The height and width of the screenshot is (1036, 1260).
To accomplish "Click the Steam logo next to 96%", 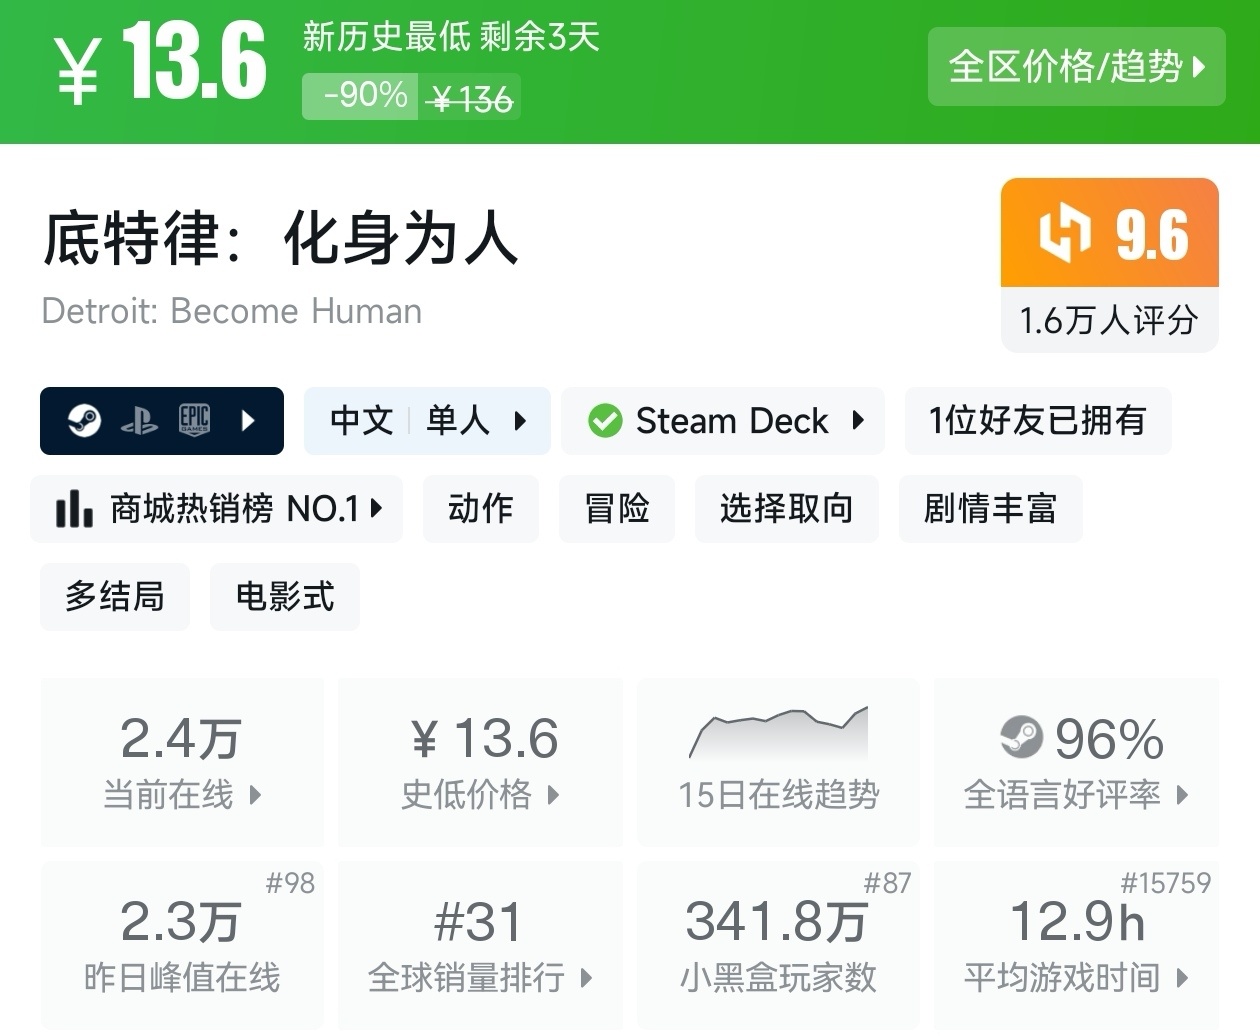I will coord(1021,739).
